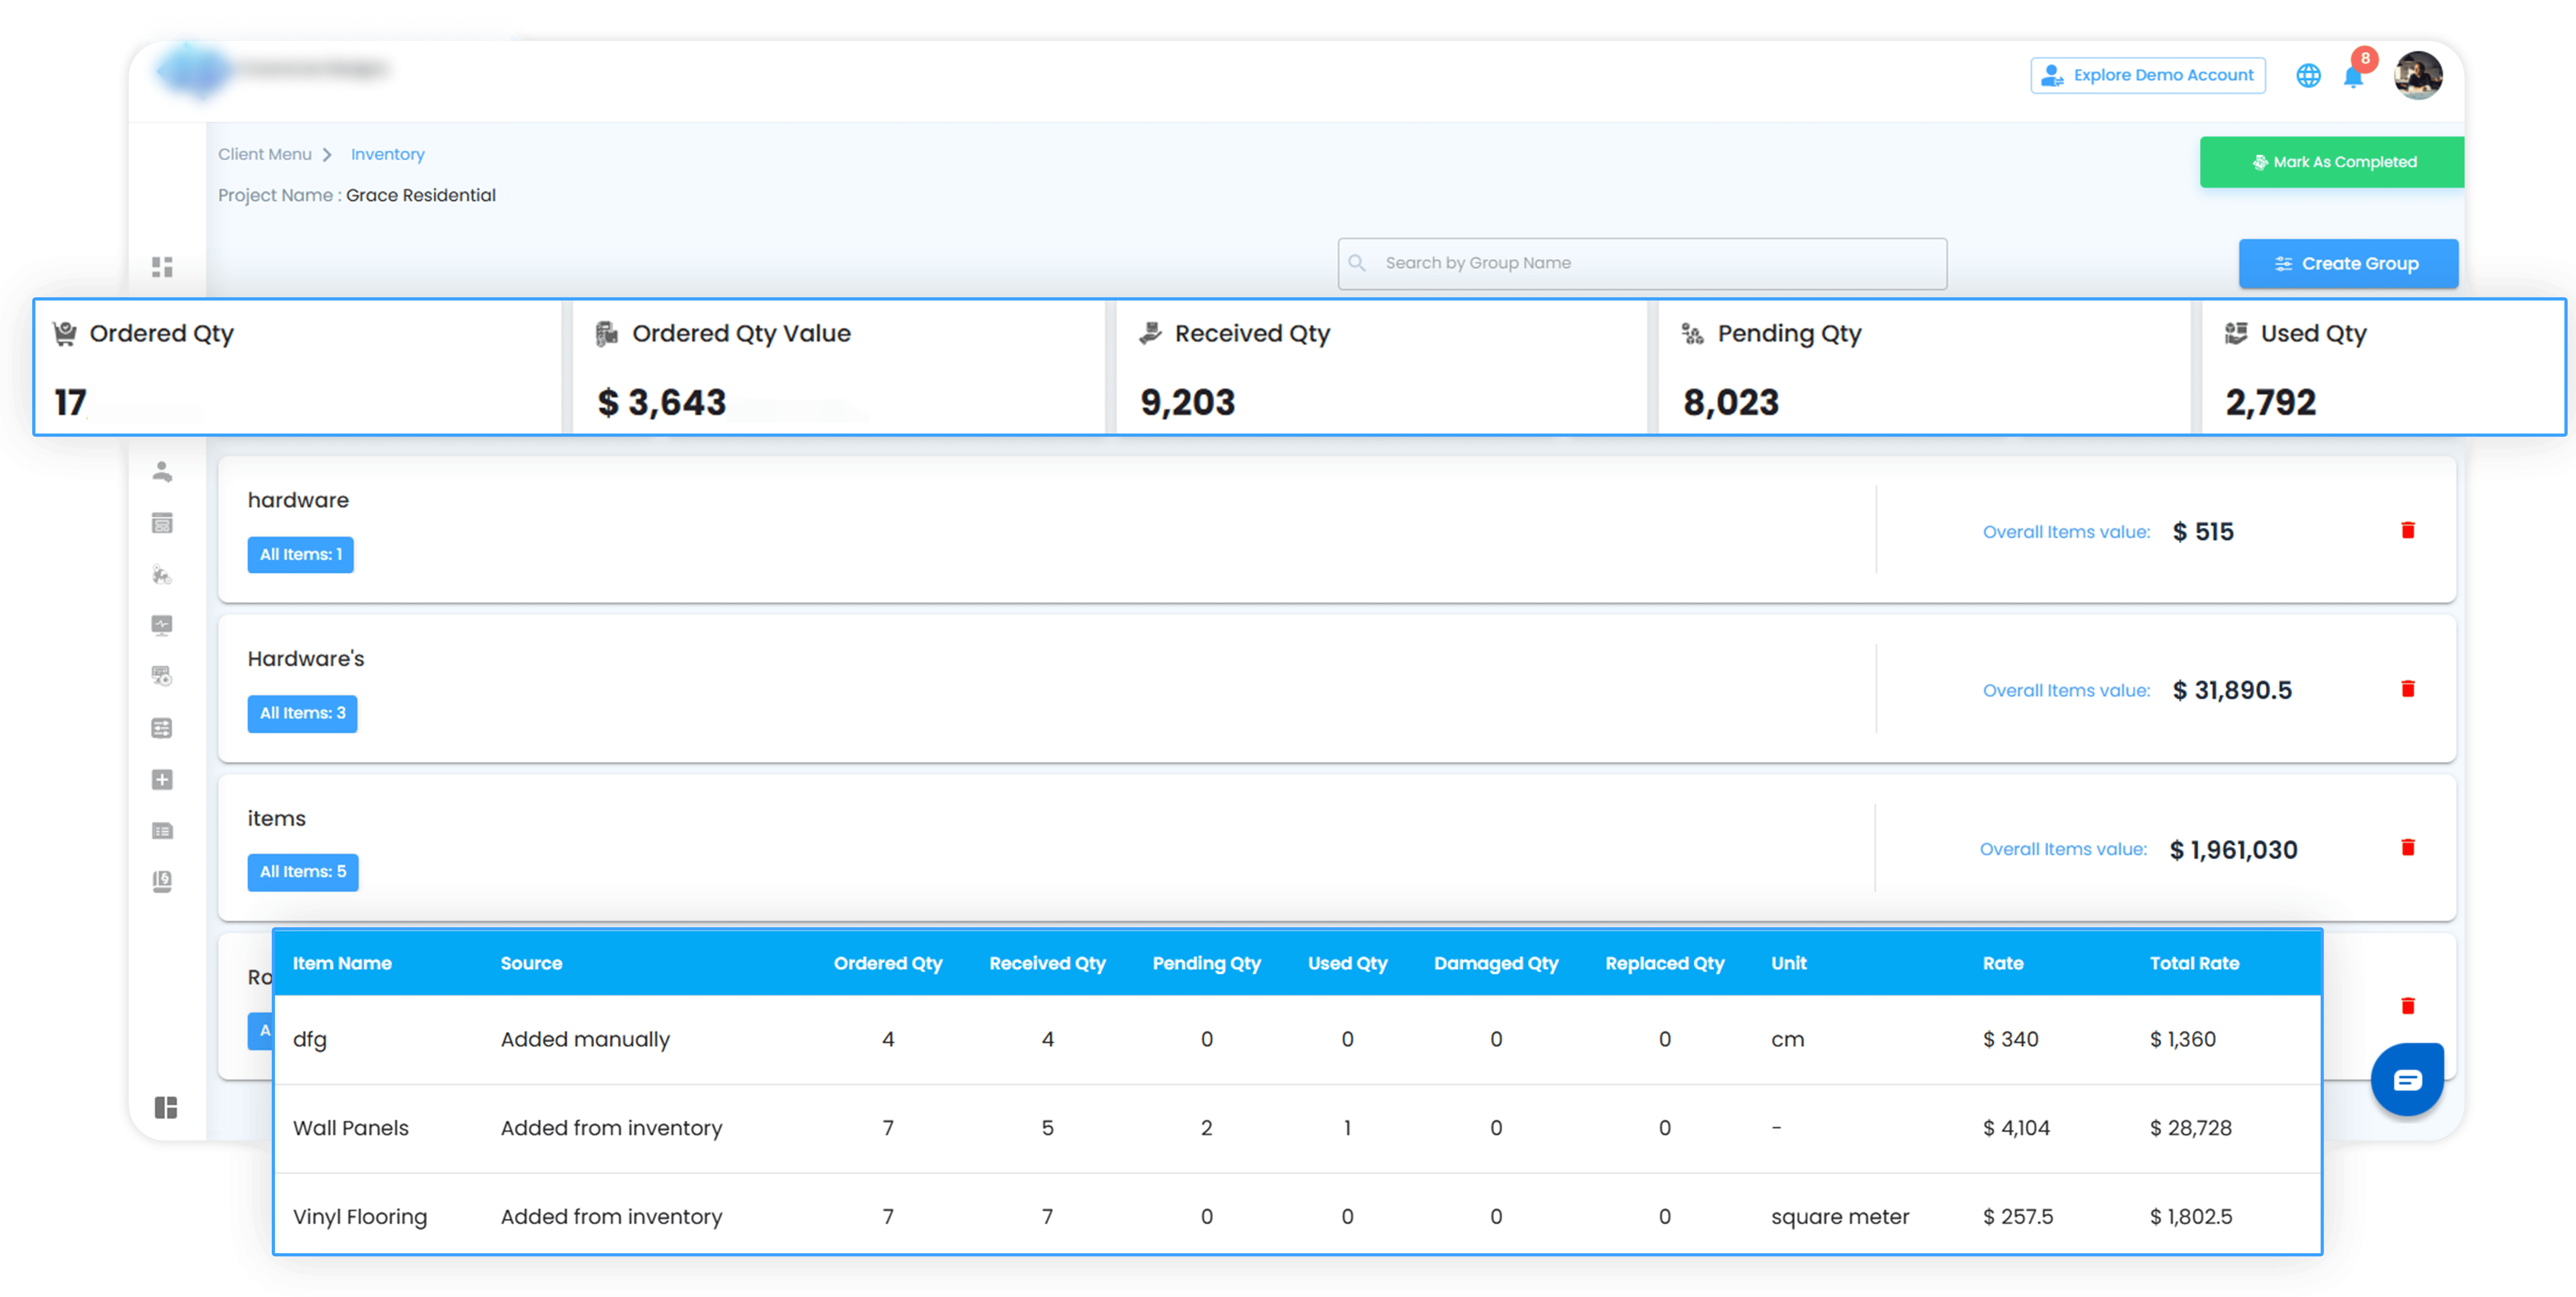Expand the Hardware's group card
Viewport: 2576px width, 1297px height.
point(1337,689)
